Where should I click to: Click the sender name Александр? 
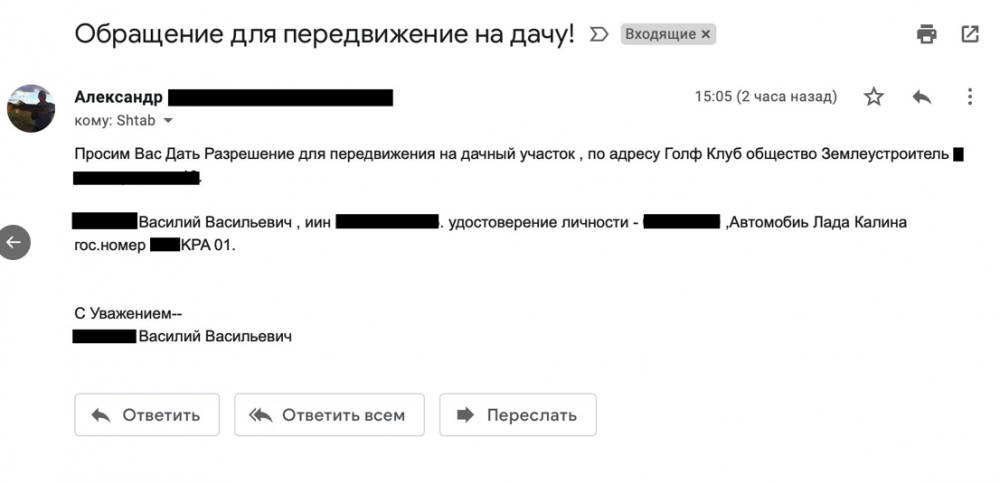118,97
